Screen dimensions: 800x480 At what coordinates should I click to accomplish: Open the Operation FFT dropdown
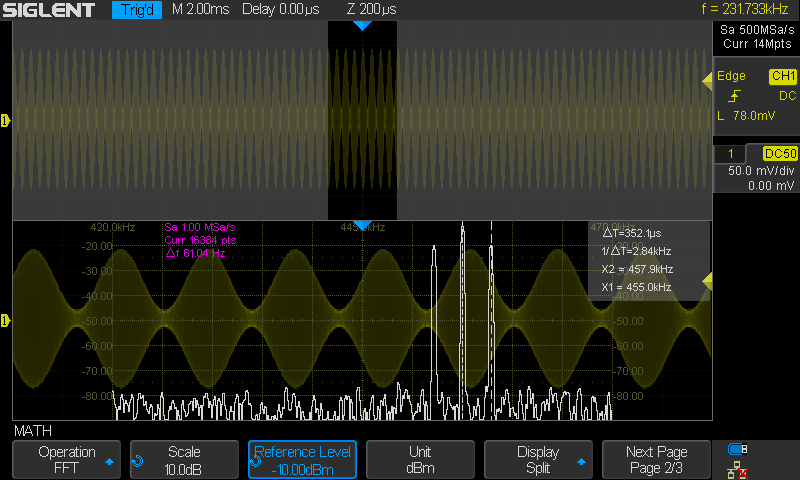[x=66, y=460]
